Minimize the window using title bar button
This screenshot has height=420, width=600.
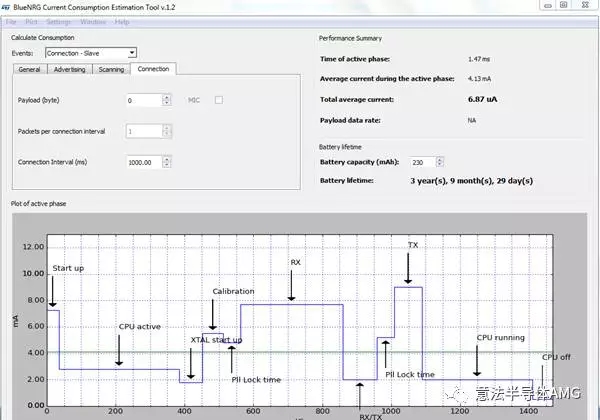548,5
